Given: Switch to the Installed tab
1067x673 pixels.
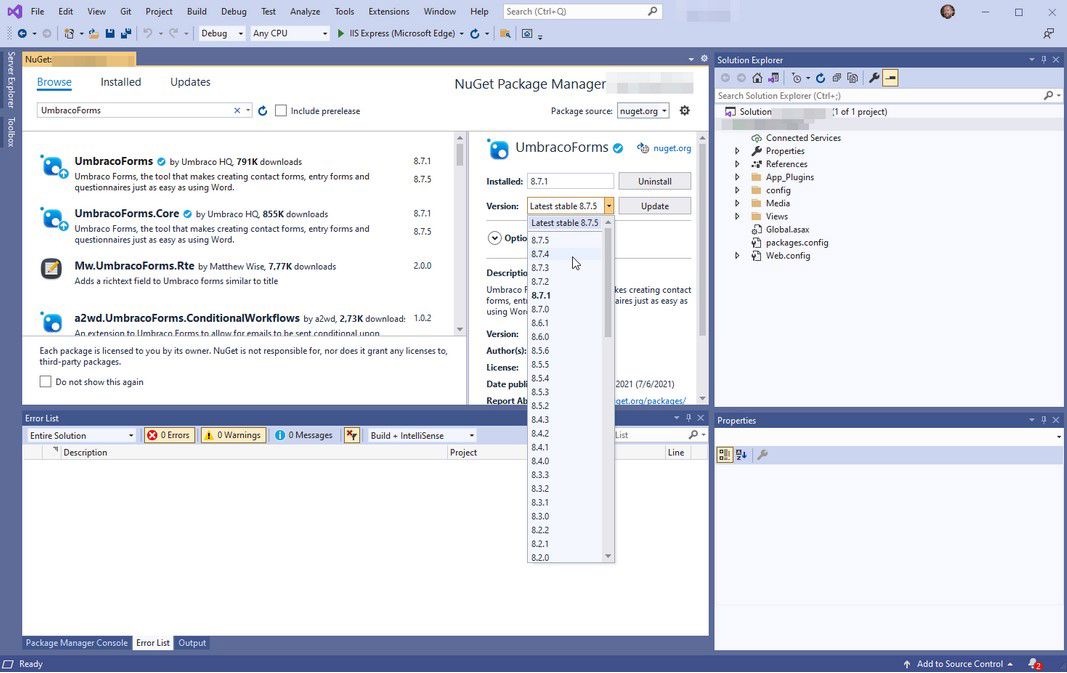Looking at the screenshot, I should pyautogui.click(x=122, y=82).
